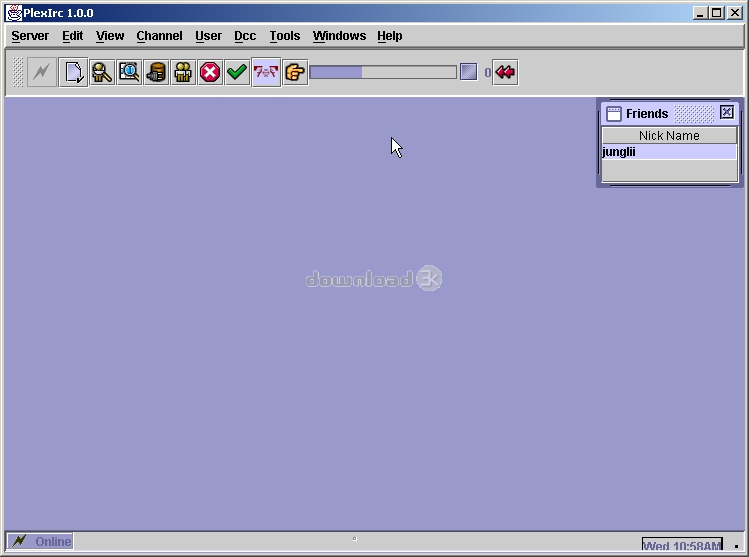Open the View menu
Viewport: 749px width, 557px height.
tap(110, 36)
